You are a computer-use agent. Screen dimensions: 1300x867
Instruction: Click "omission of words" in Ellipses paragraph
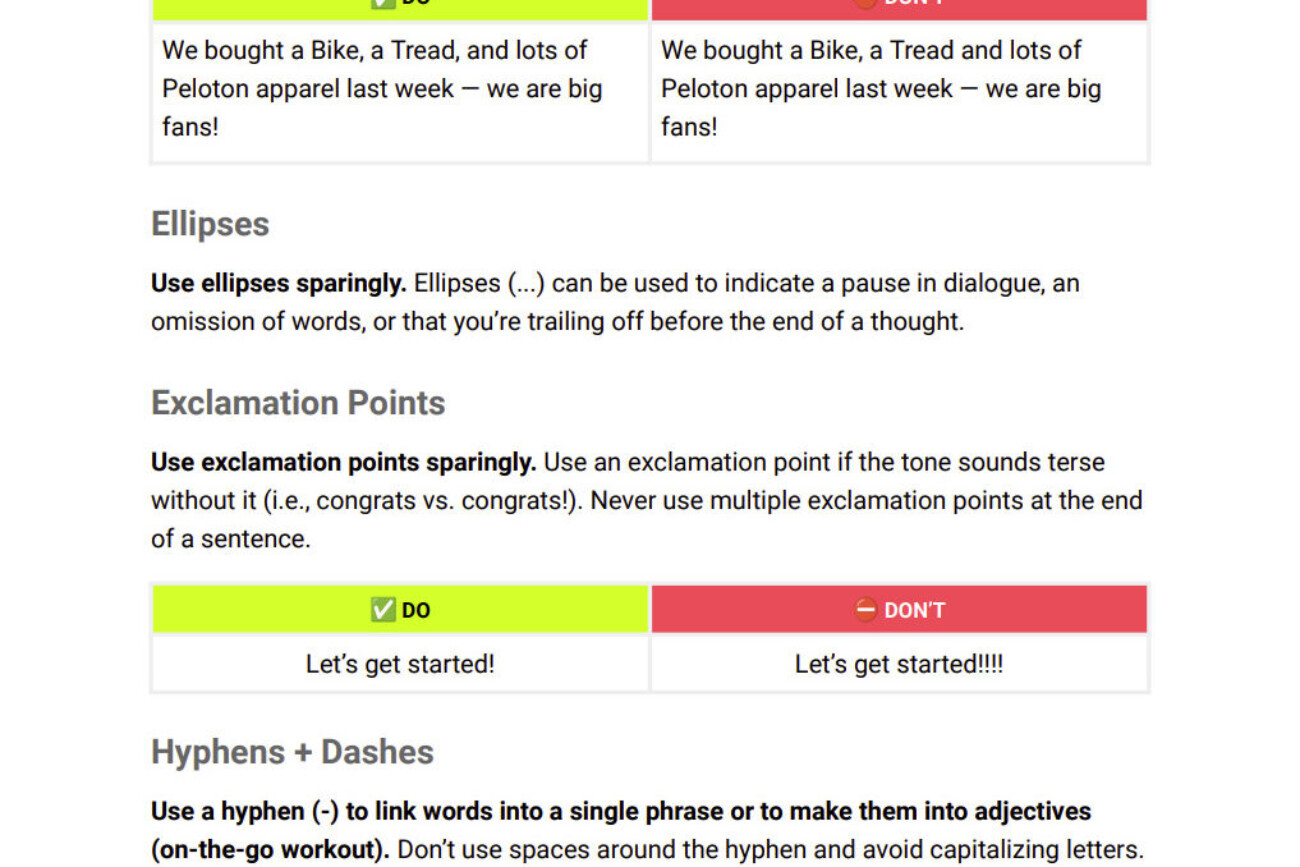coord(256,321)
